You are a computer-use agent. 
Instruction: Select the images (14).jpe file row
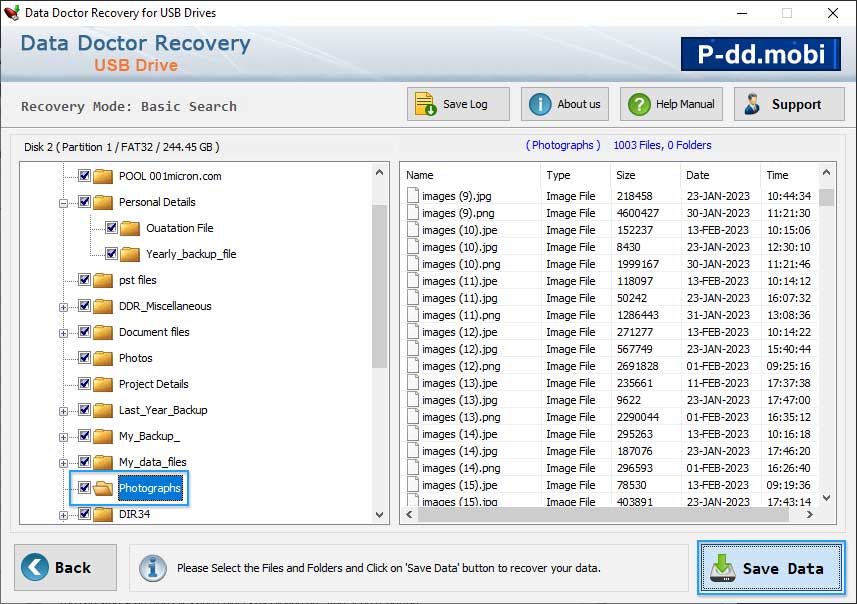(611, 434)
